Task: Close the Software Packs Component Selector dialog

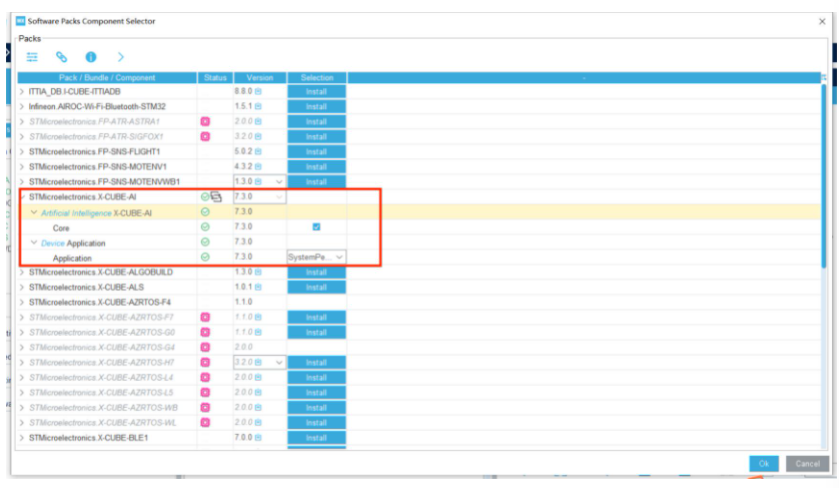Action: coord(822,21)
